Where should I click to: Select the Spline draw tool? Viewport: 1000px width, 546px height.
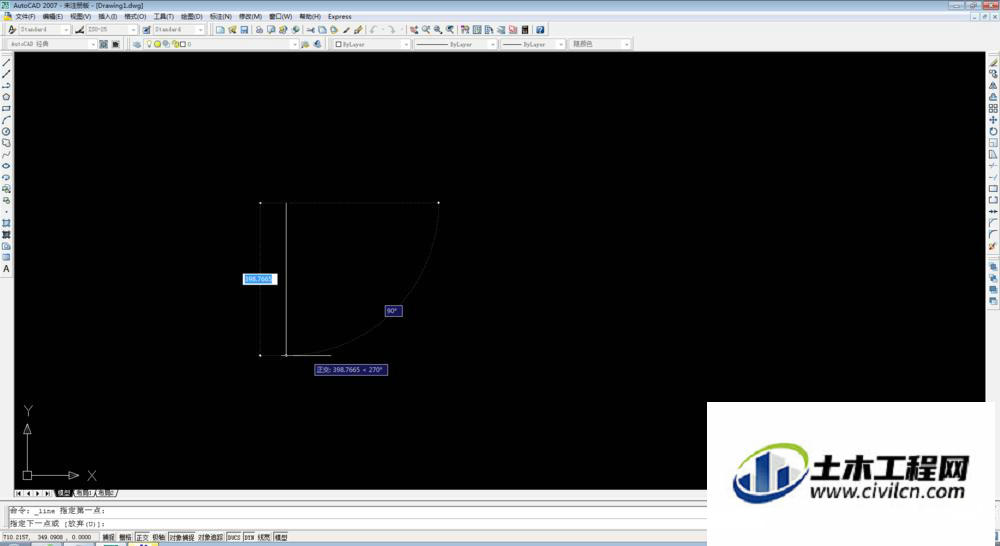(x=6, y=154)
